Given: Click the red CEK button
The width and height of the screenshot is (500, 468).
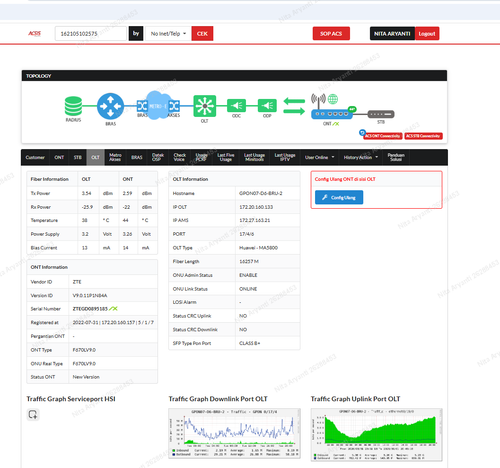Looking at the screenshot, I should (x=202, y=34).
